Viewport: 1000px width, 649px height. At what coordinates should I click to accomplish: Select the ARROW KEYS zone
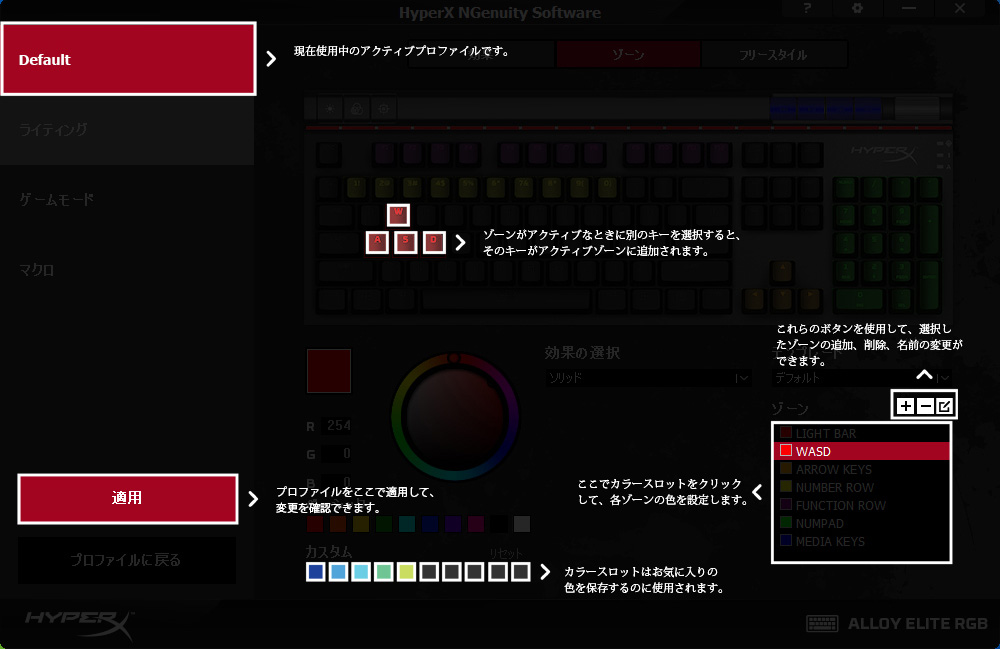click(862, 469)
